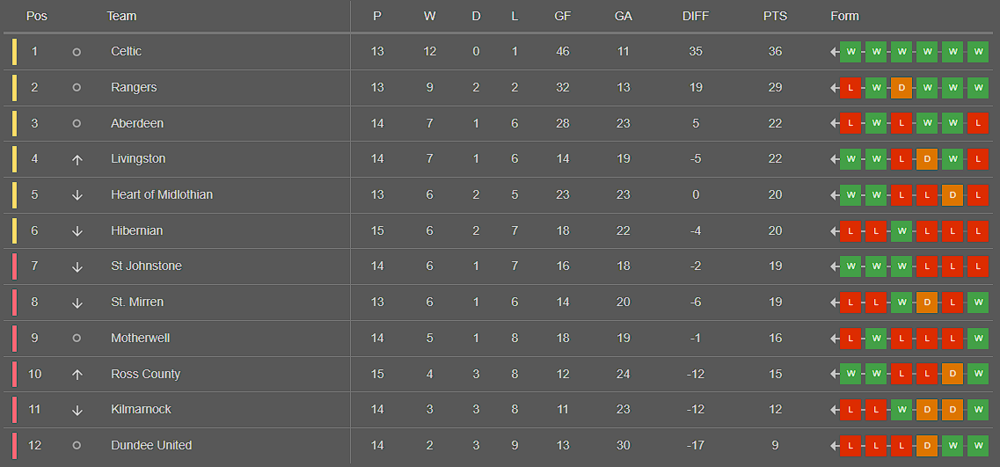This screenshot has width=1000, height=467.
Task: Sort table by PTS column header
Action: (x=775, y=16)
